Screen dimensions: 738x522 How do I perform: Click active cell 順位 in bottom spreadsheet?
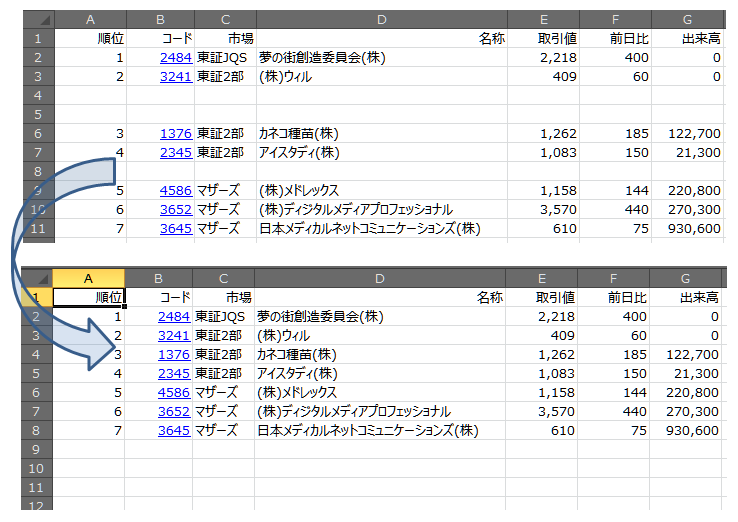[x=88, y=297]
